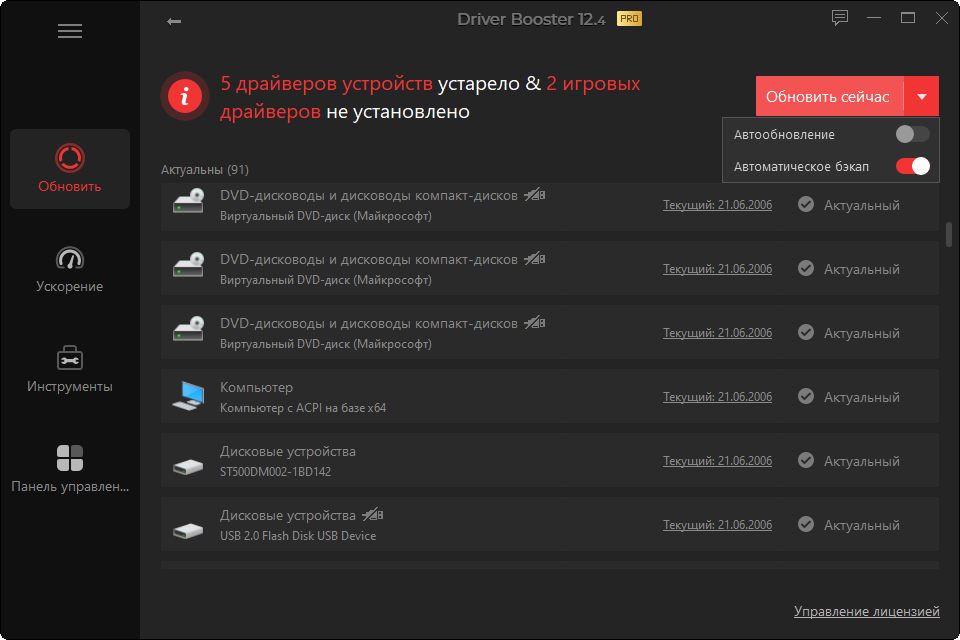The height and width of the screenshot is (640, 960).
Task: Minimize the Driver Booster window
Action: [x=874, y=18]
